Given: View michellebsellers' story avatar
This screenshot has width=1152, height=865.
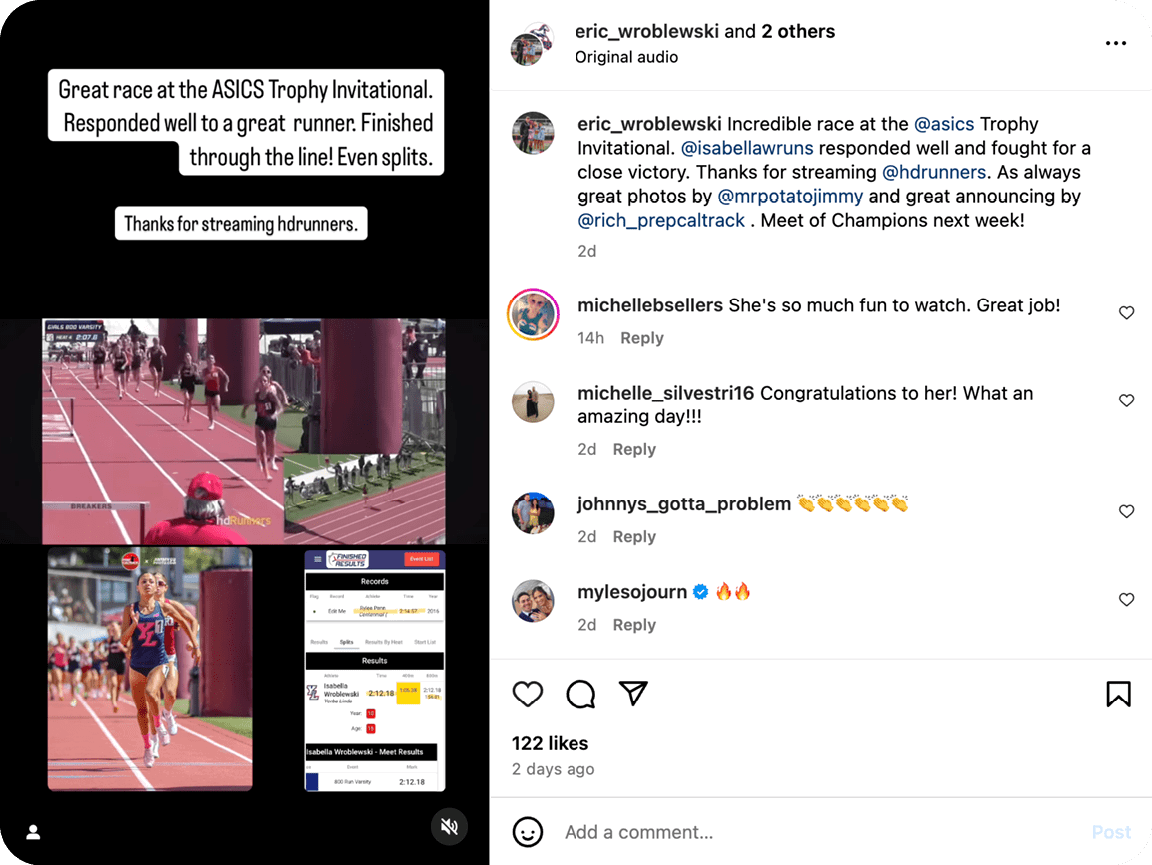Looking at the screenshot, I should [x=533, y=315].
